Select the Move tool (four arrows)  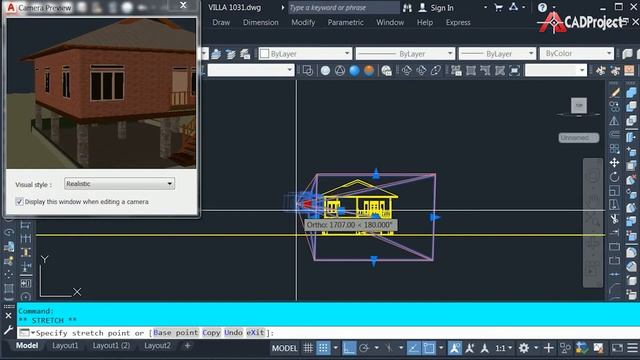(615, 163)
